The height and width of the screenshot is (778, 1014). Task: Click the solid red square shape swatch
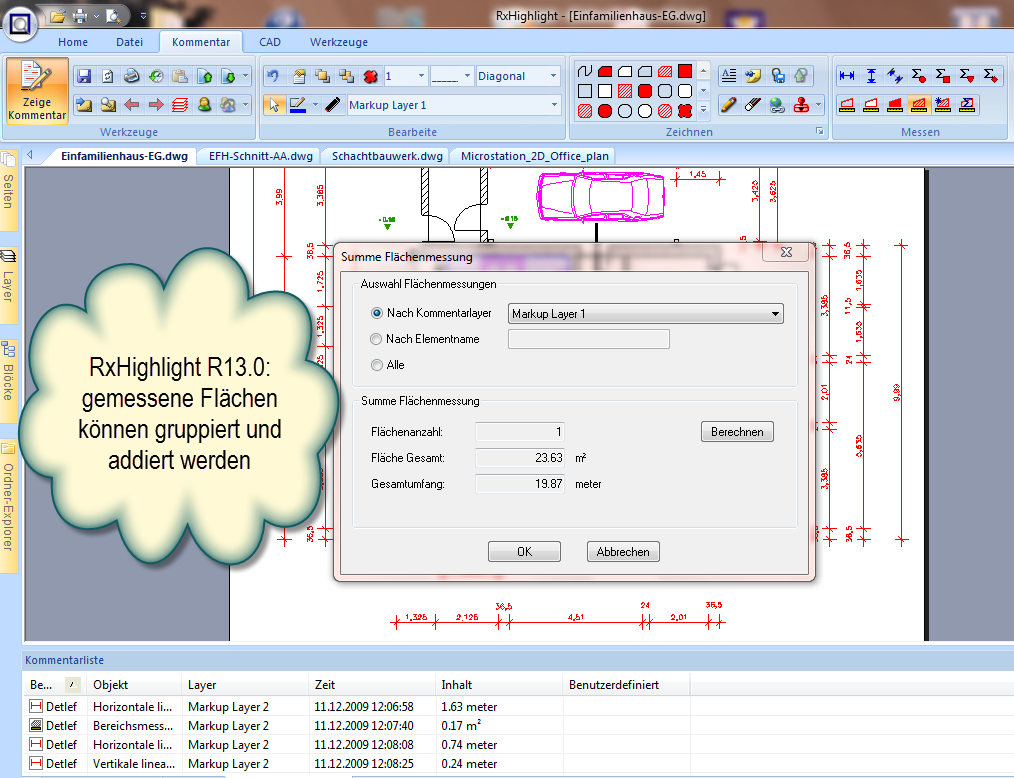(685, 71)
